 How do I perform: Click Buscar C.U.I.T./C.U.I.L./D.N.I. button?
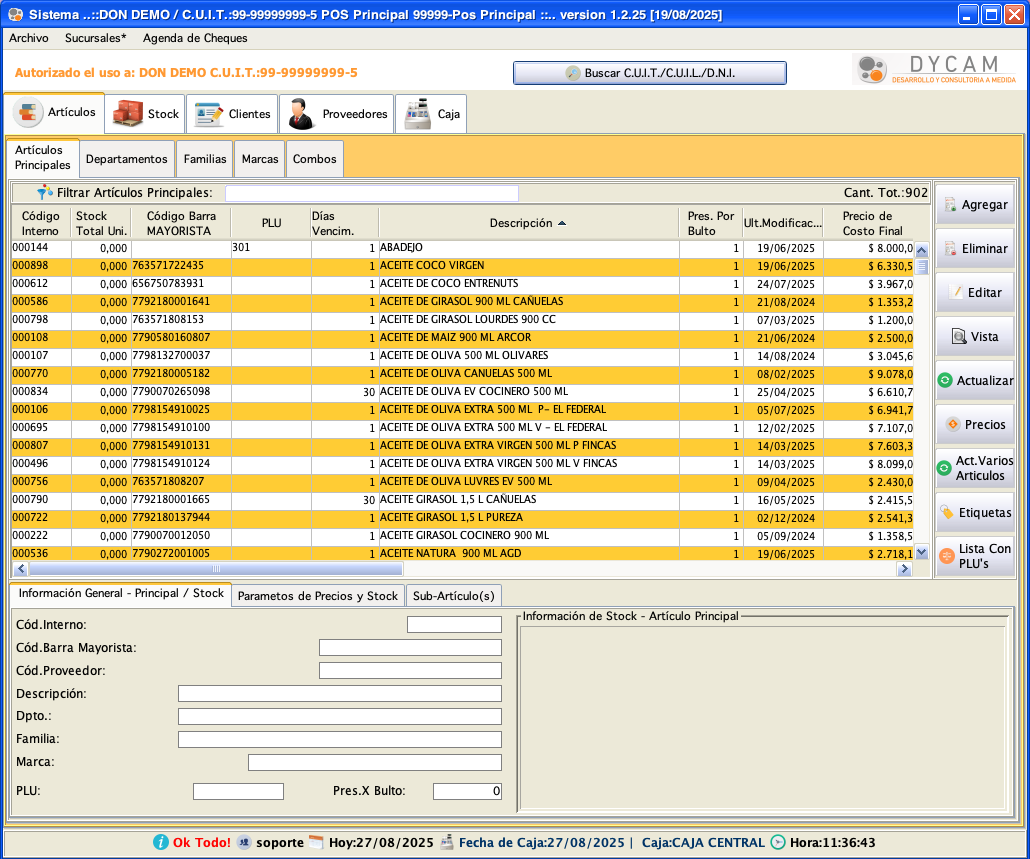(x=650, y=73)
